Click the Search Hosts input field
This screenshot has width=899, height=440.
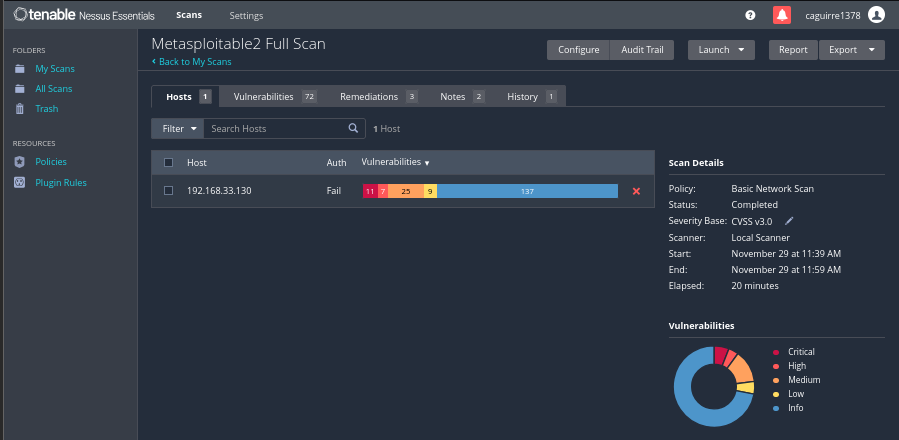(x=275, y=129)
